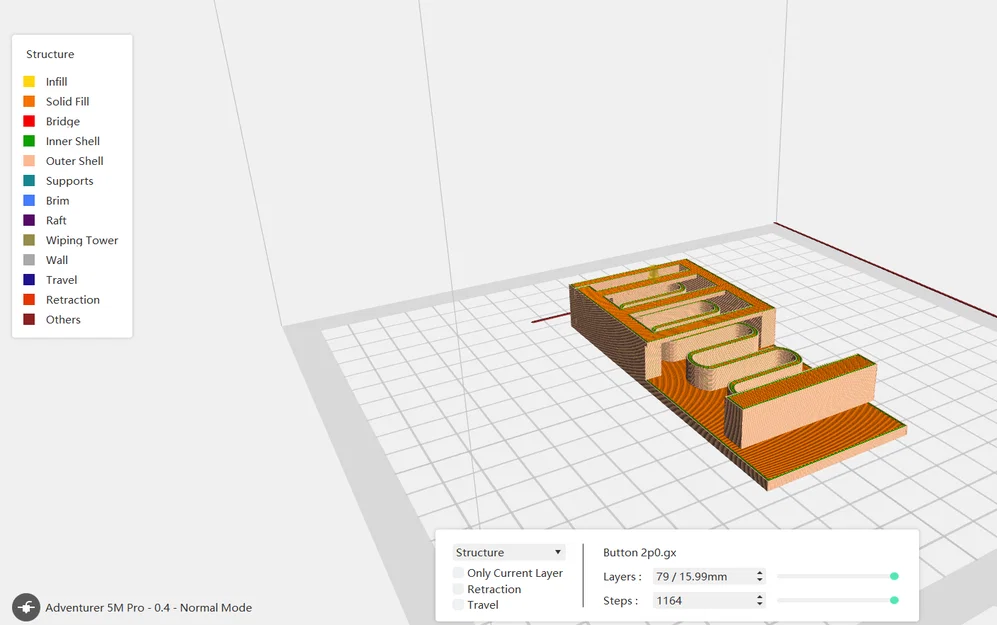Click the Bridge legend label
The width and height of the screenshot is (997, 625).
pos(63,121)
